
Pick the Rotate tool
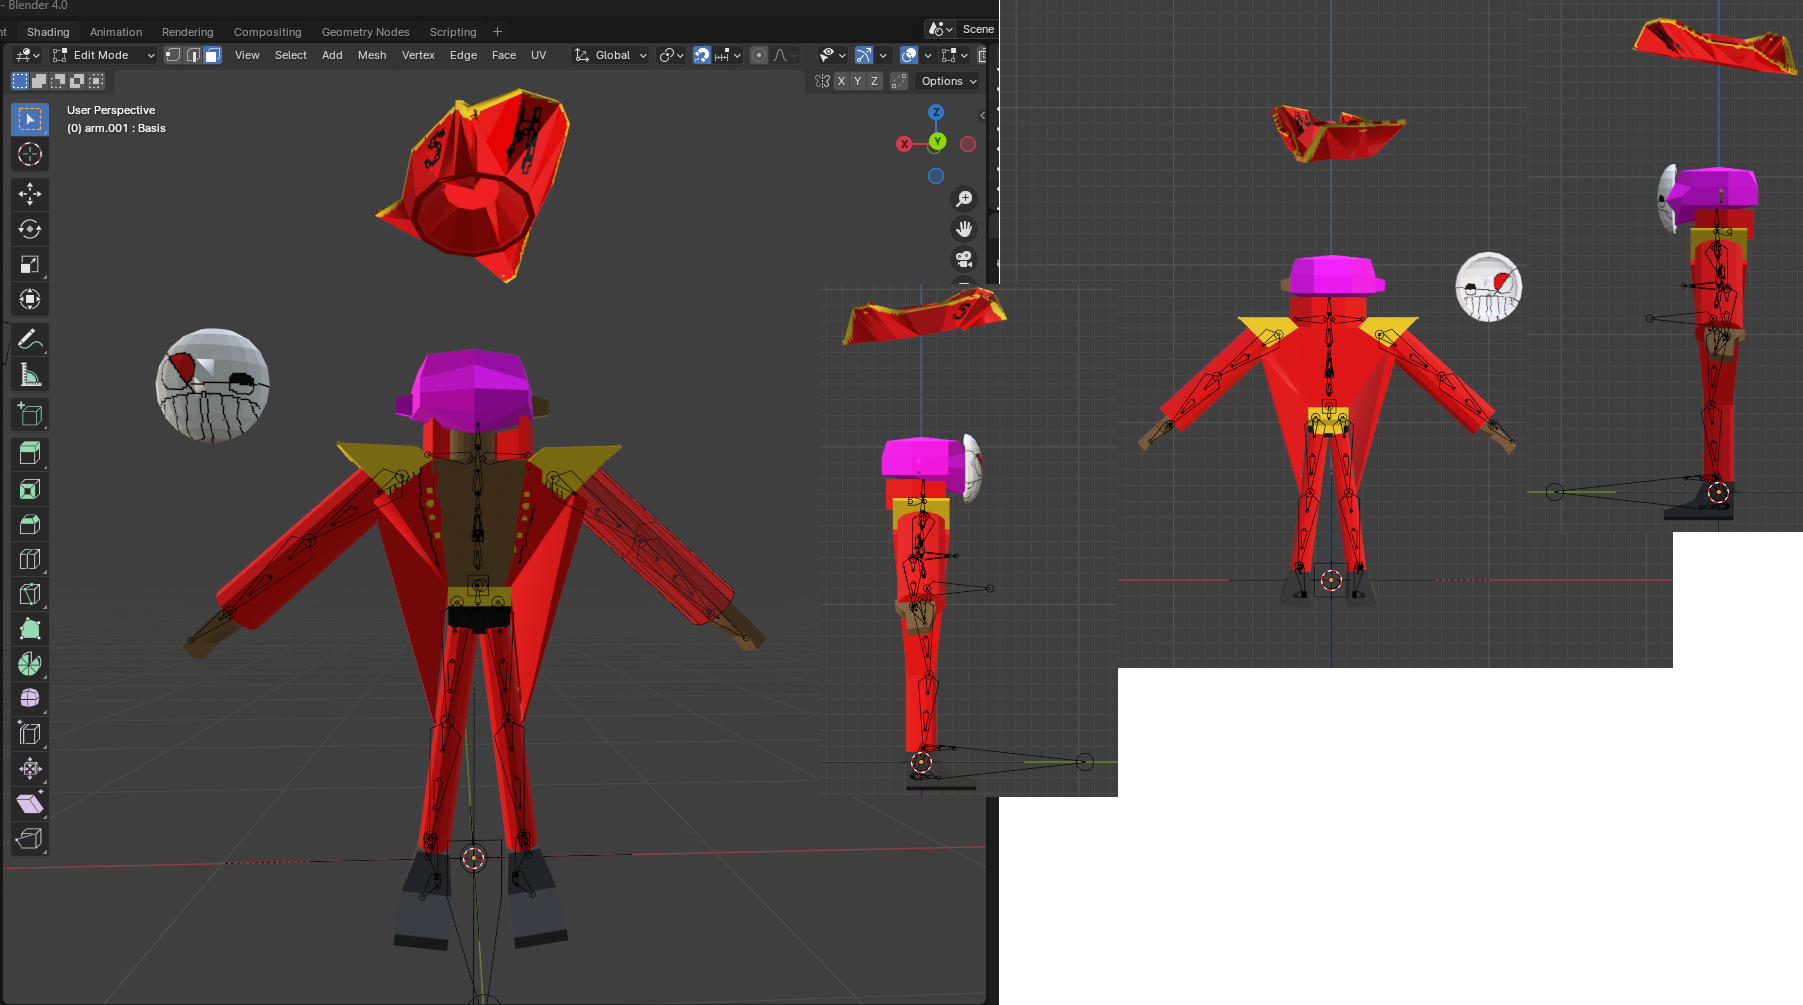[30, 229]
